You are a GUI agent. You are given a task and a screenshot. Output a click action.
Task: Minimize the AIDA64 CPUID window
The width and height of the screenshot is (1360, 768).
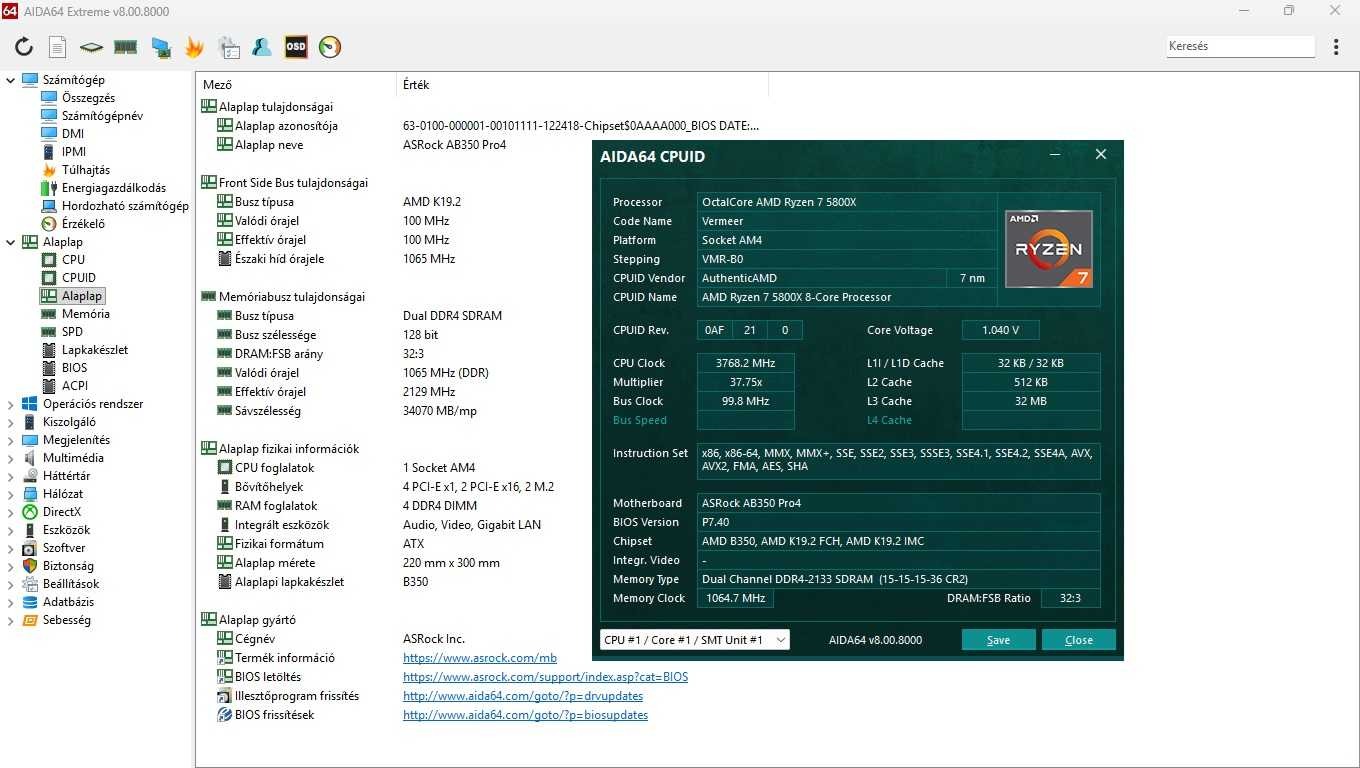(x=1055, y=155)
